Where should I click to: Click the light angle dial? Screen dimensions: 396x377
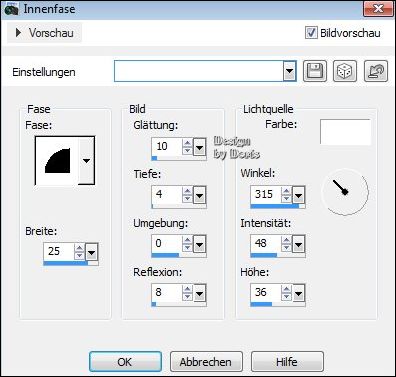click(345, 192)
